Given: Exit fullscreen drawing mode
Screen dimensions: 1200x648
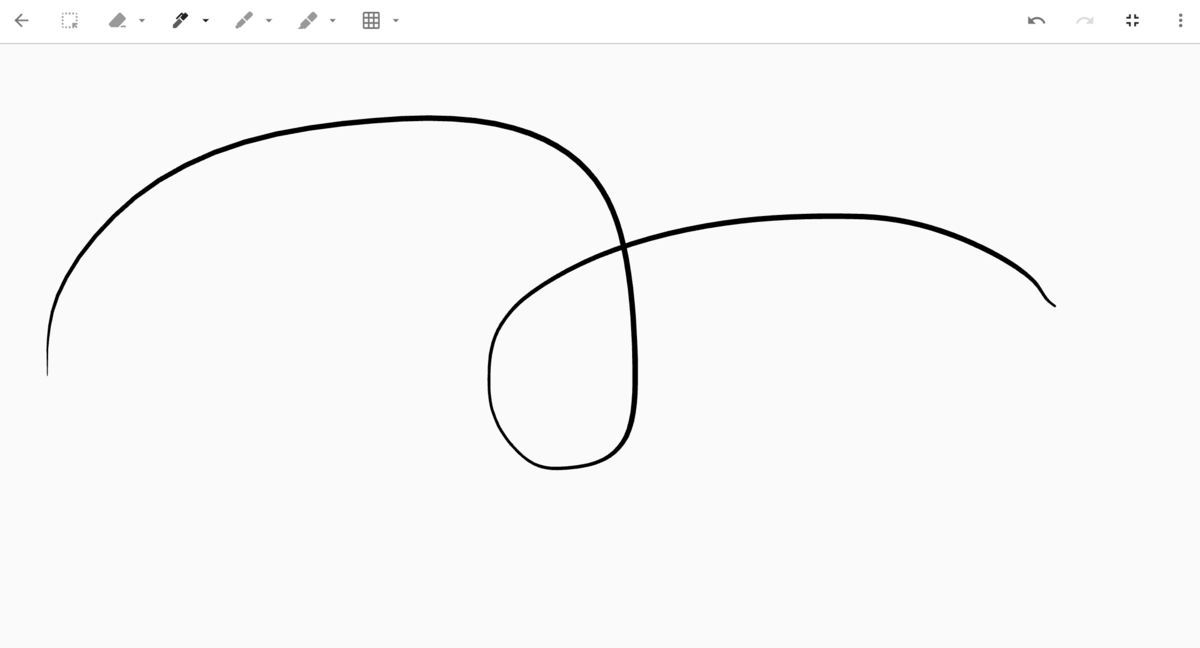Looking at the screenshot, I should point(1133,20).
